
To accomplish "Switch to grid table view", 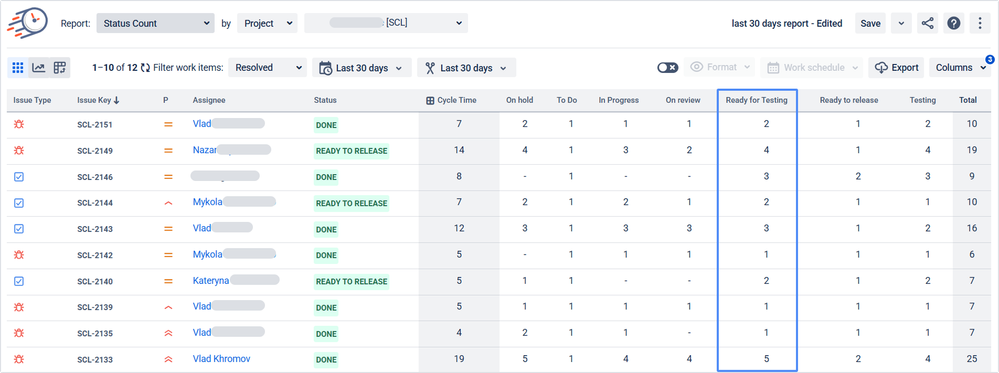I will pos(18,68).
